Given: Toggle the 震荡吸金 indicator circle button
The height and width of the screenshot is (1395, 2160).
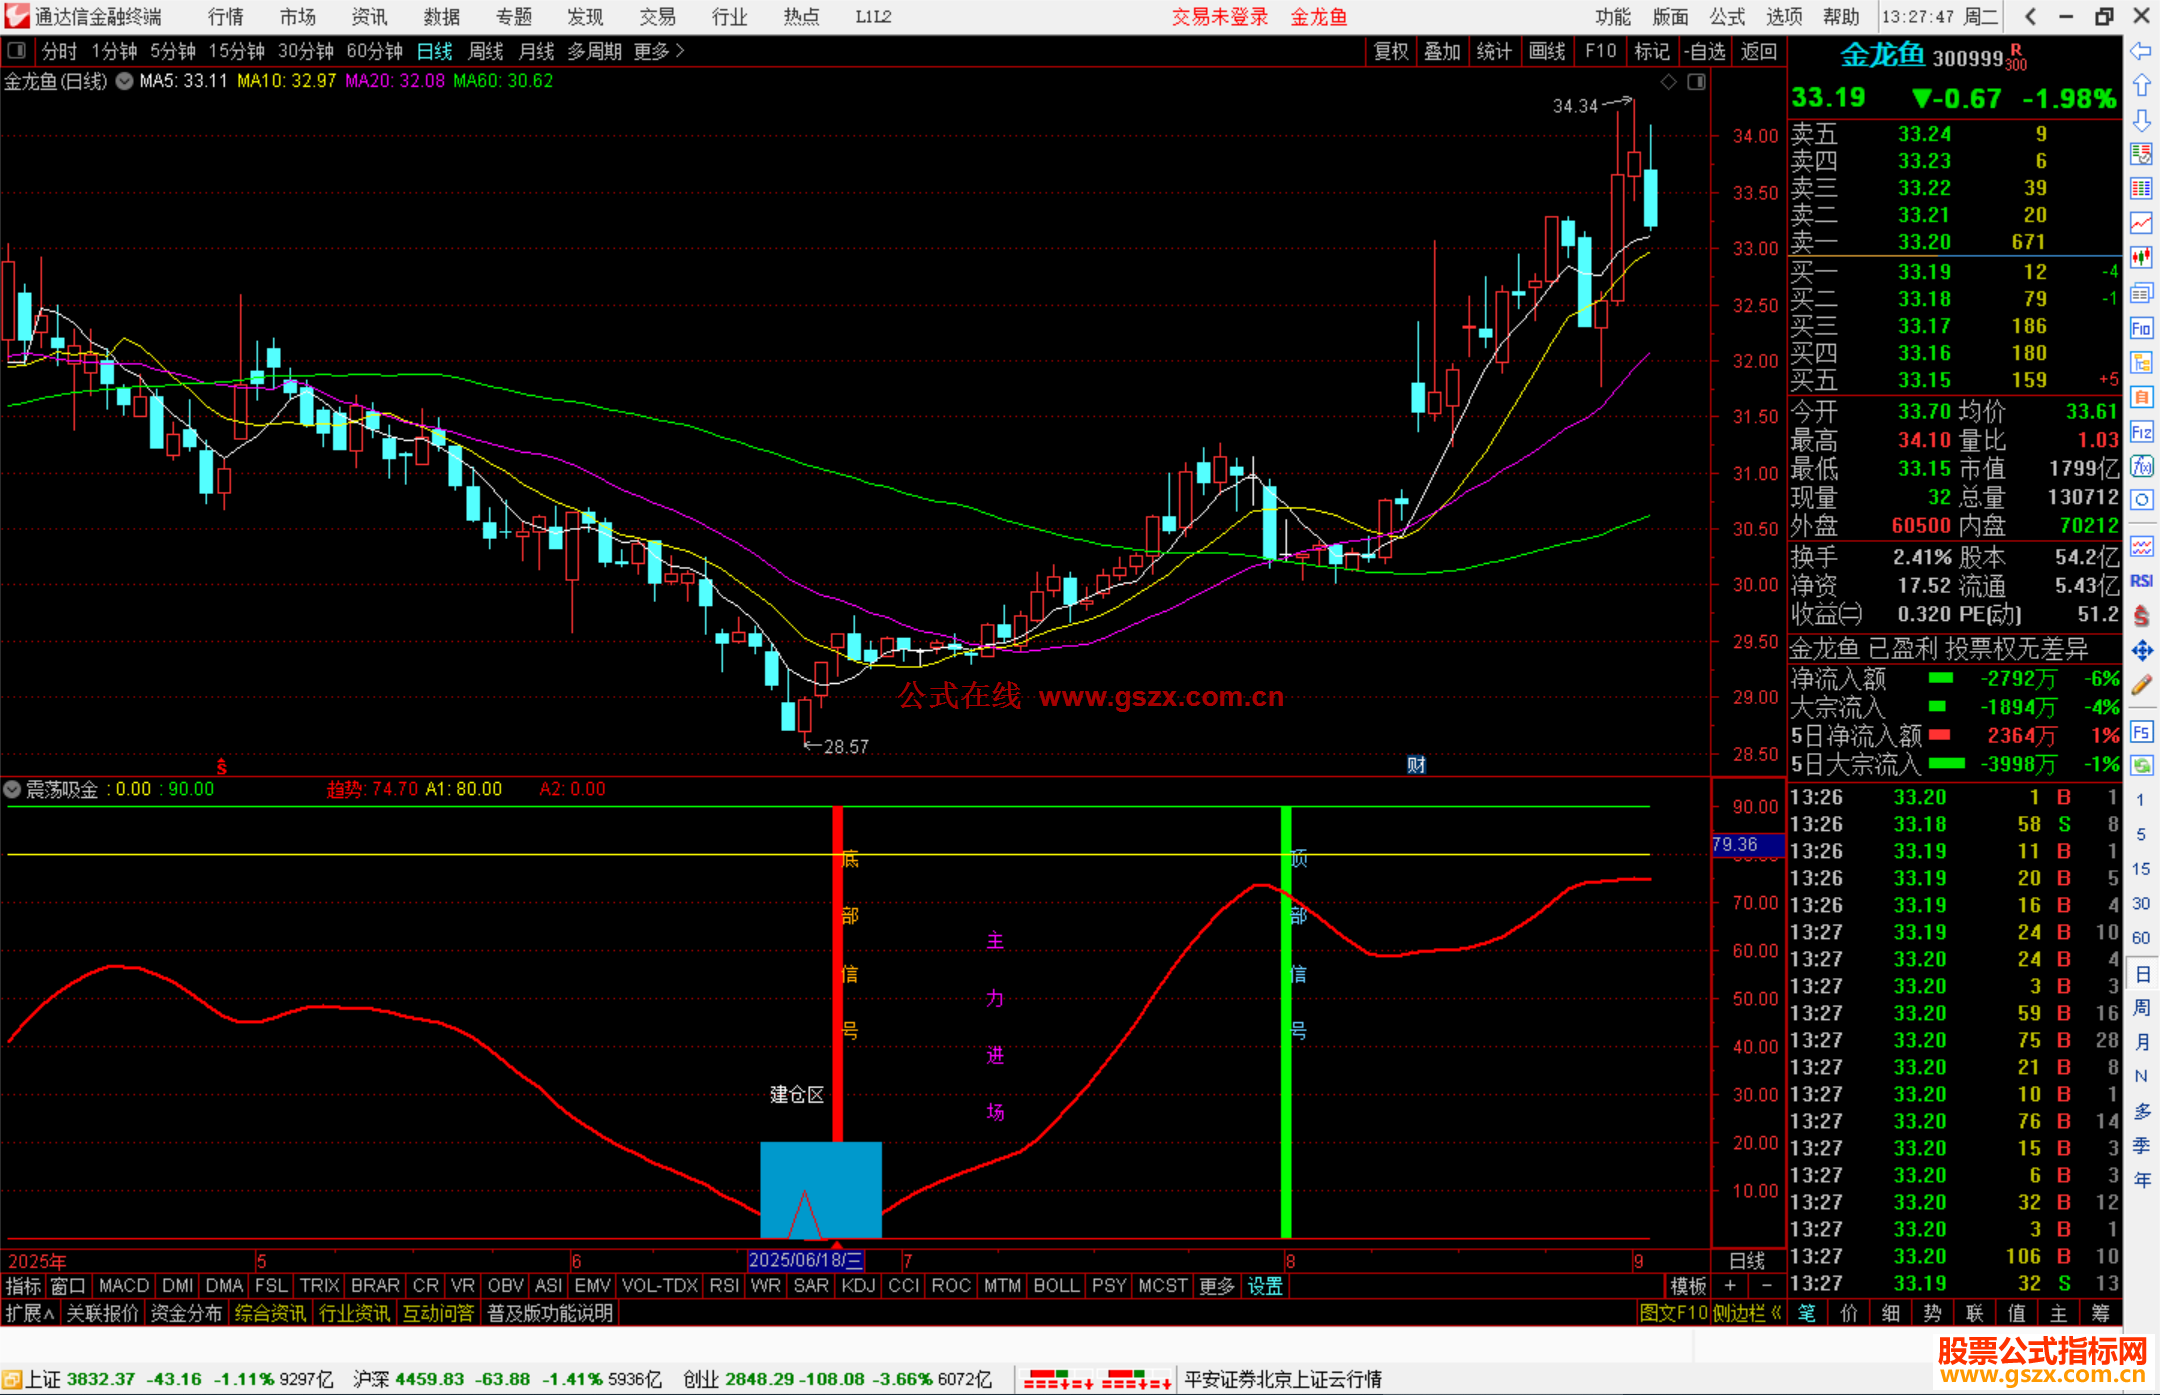Looking at the screenshot, I should [x=13, y=789].
